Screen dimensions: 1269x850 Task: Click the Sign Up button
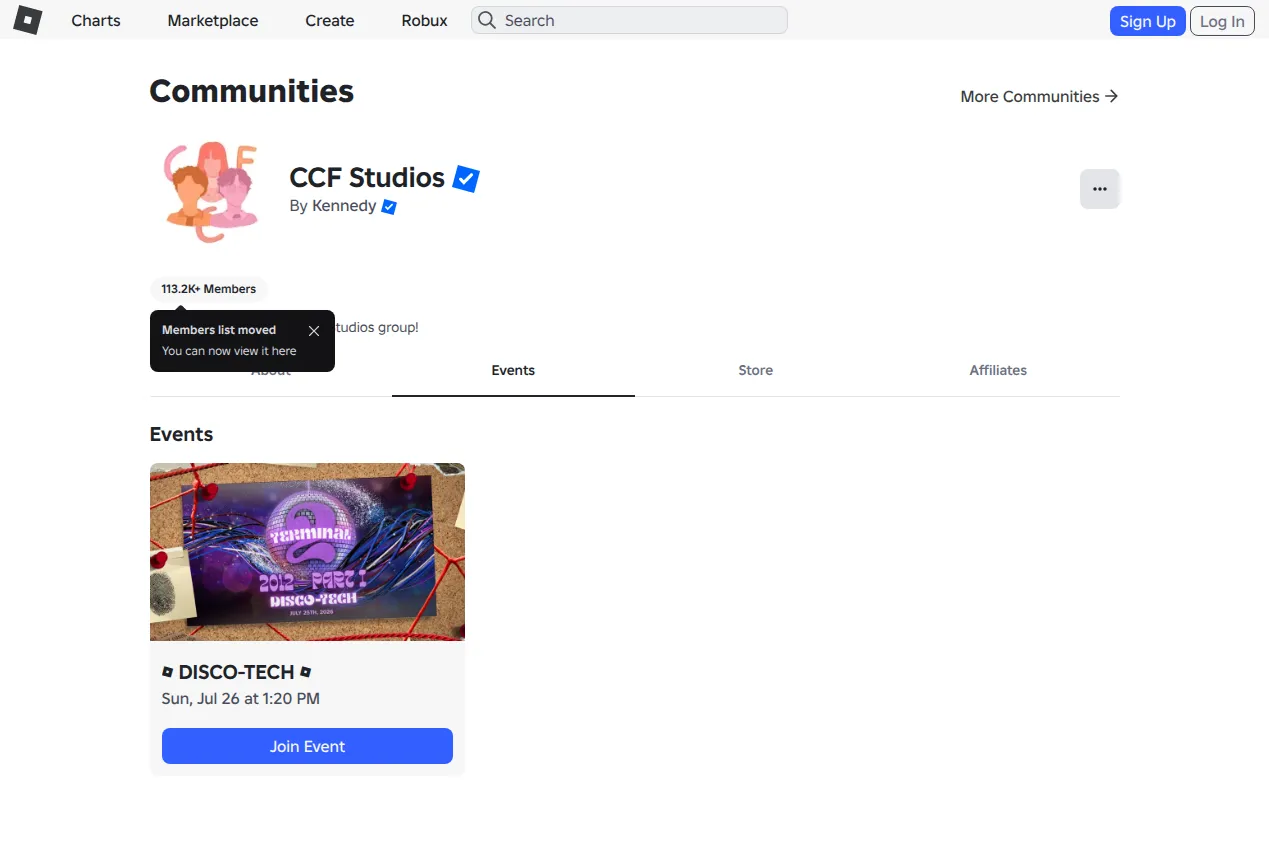pyautogui.click(x=1148, y=21)
